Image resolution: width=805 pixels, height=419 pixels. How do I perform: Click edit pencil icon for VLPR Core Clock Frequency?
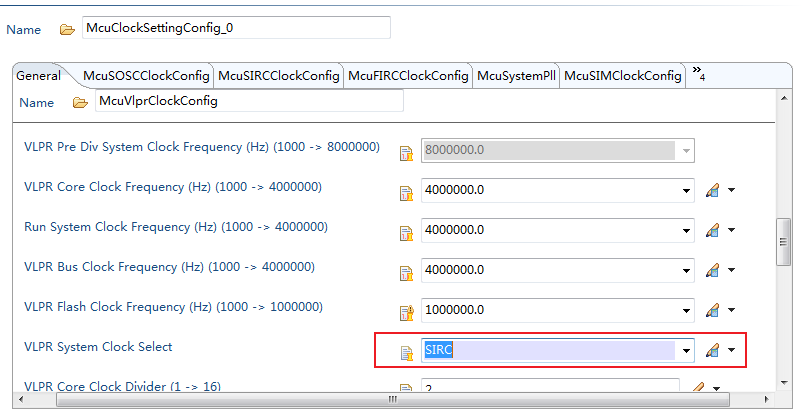click(x=712, y=191)
